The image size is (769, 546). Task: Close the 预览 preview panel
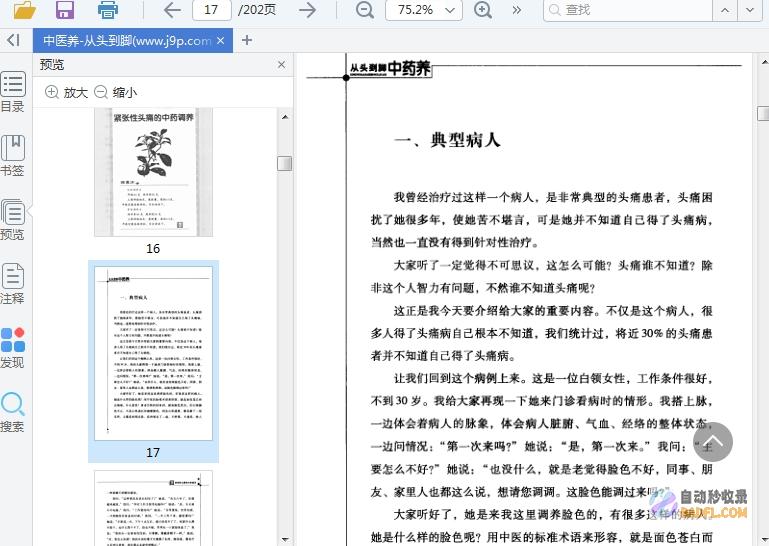281,64
